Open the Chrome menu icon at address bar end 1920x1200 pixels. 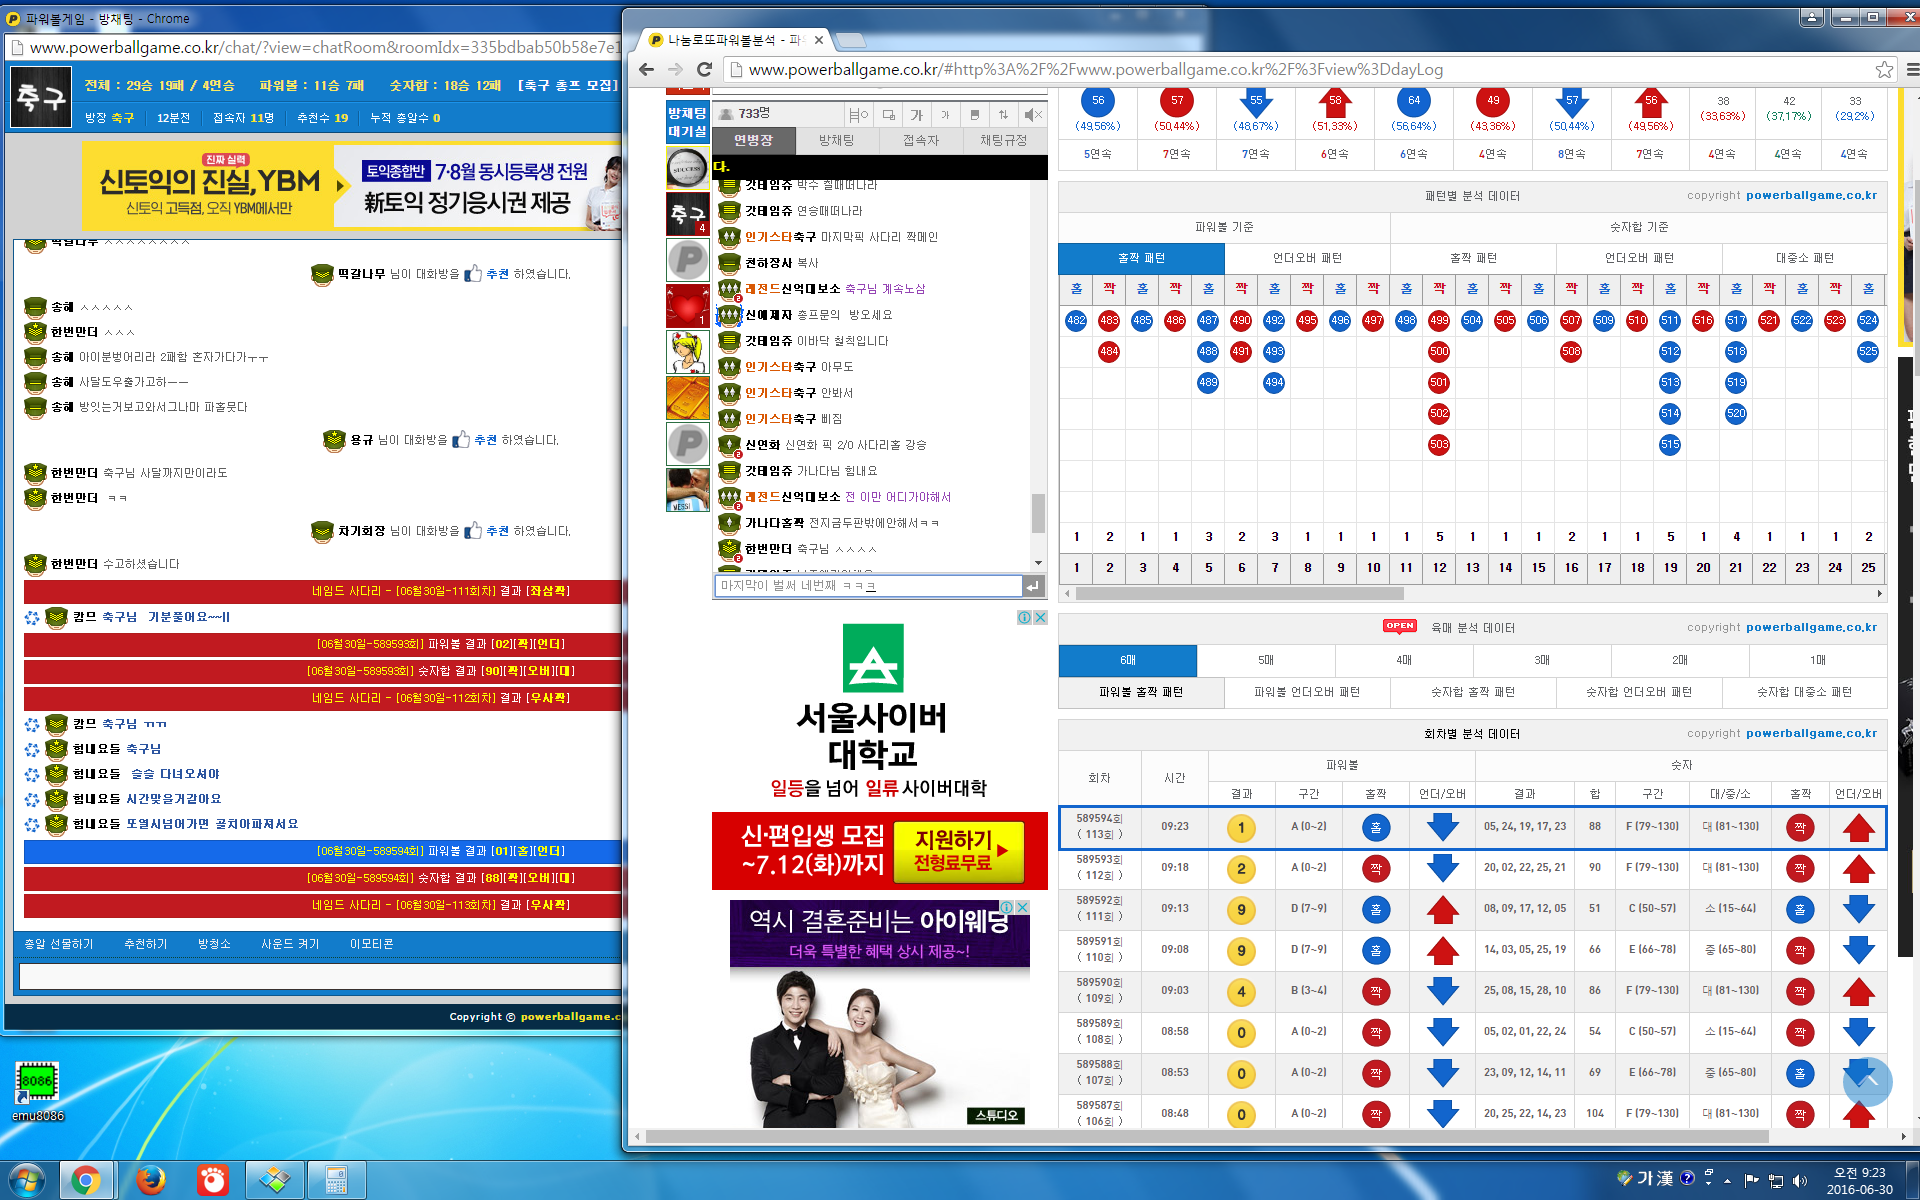pyautogui.click(x=1911, y=69)
